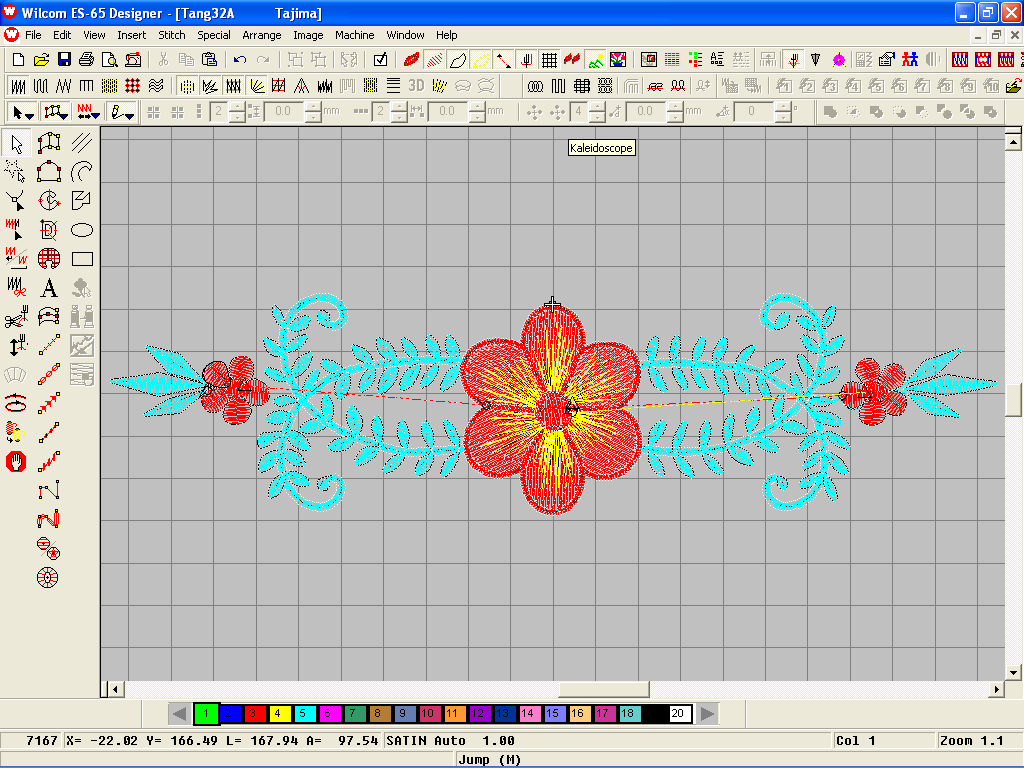This screenshot has height=768, width=1024.
Task: Select red color swatch number 3
Action: click(x=254, y=713)
